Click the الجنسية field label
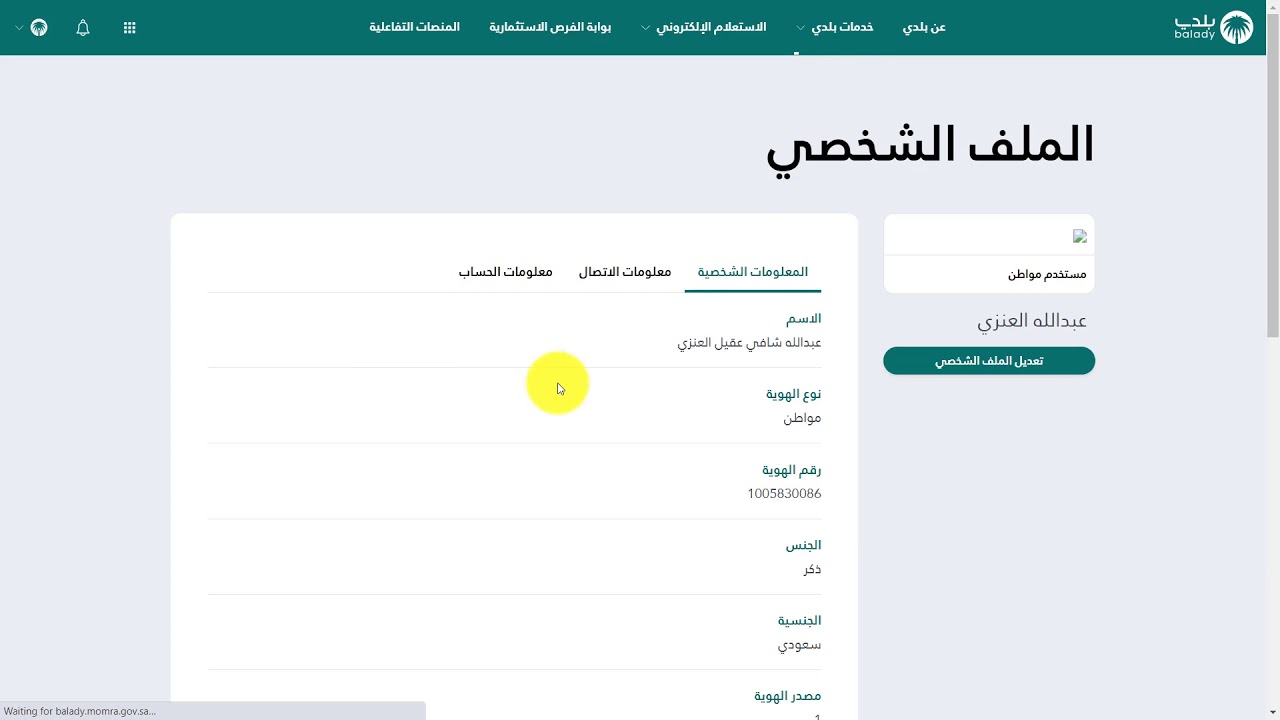 800,621
